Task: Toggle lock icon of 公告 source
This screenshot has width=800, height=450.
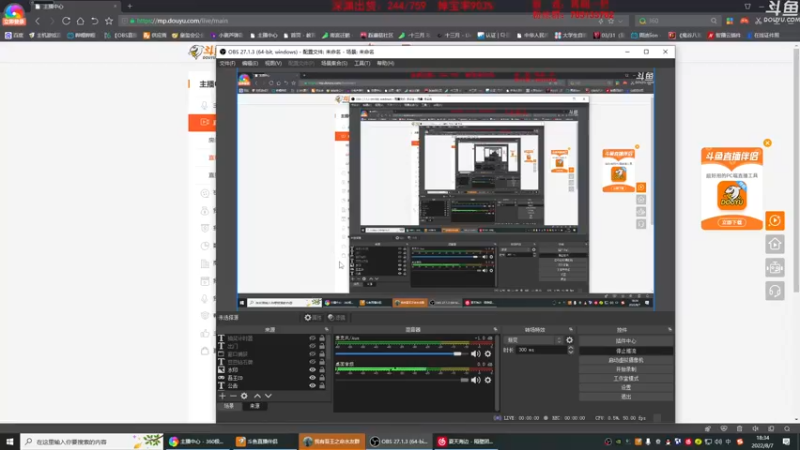Action: point(322,386)
